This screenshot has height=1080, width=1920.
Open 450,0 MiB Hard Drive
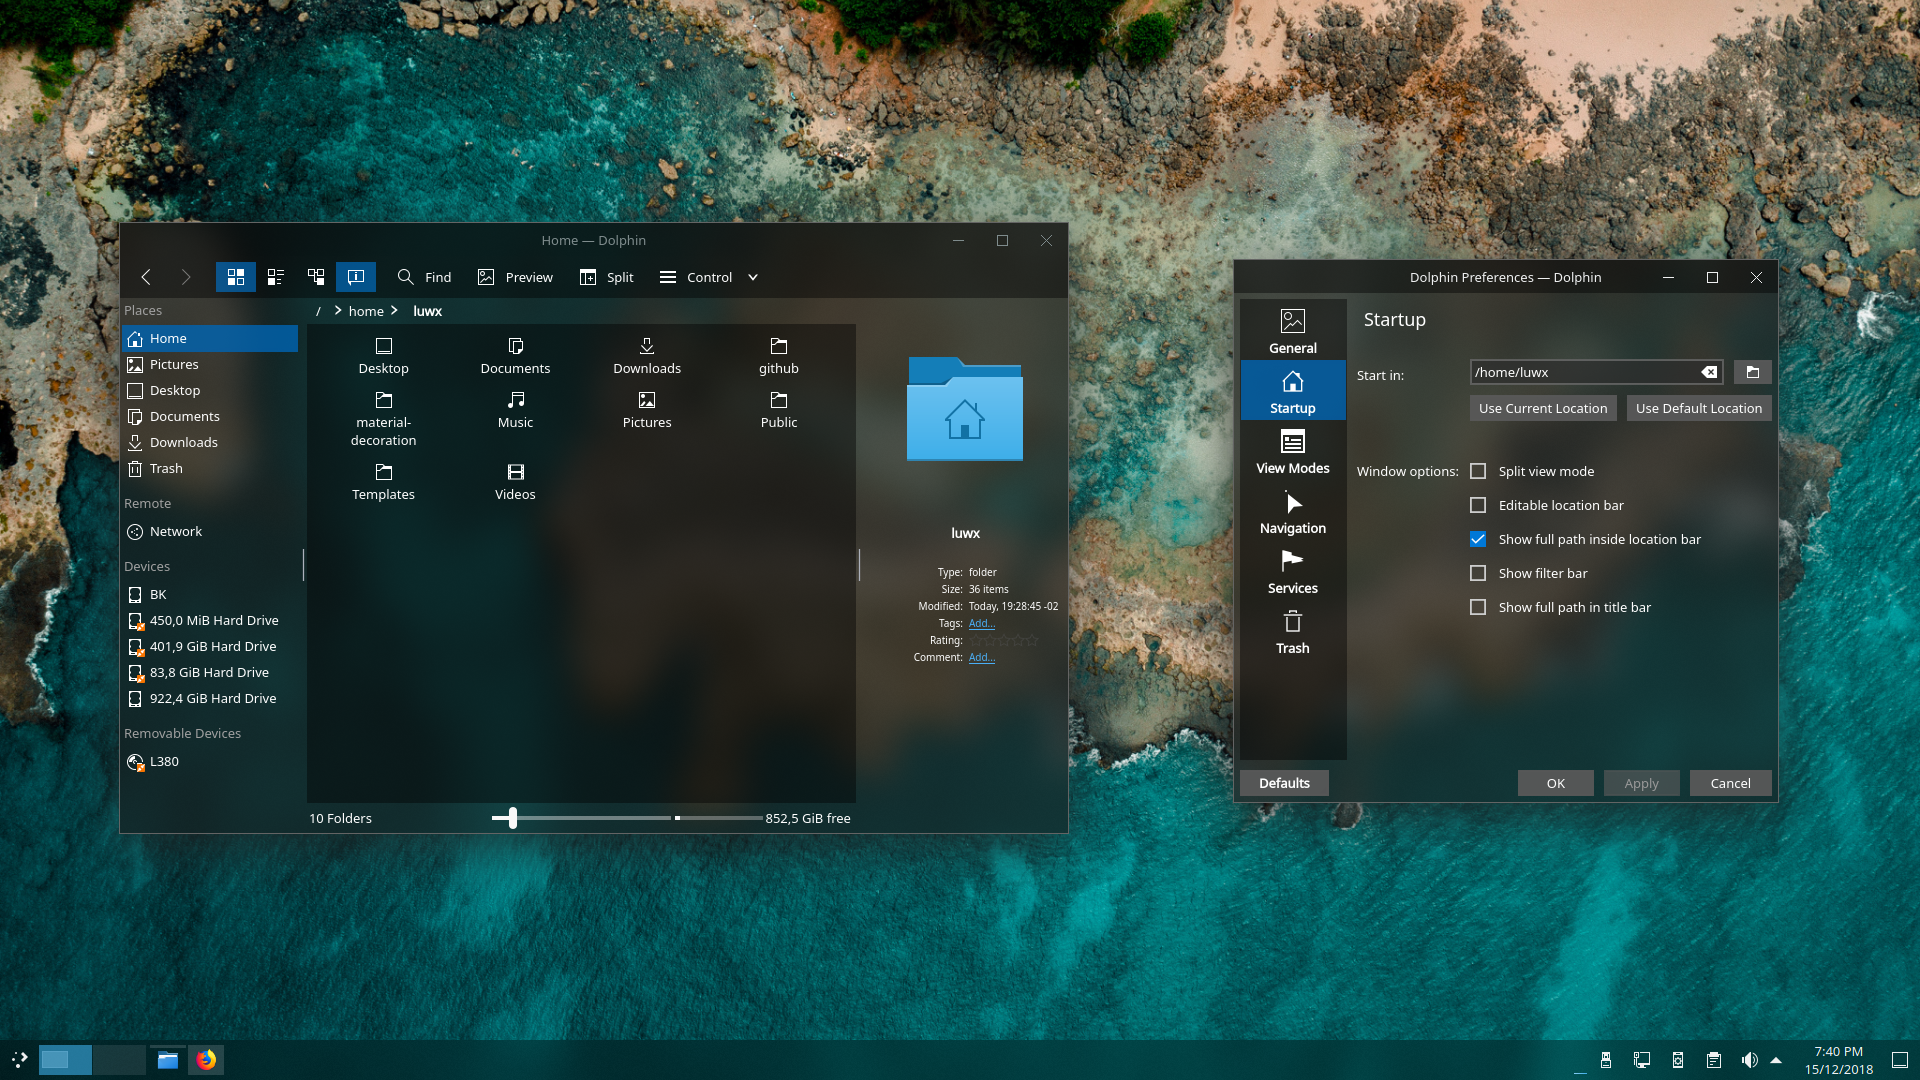[x=210, y=620]
